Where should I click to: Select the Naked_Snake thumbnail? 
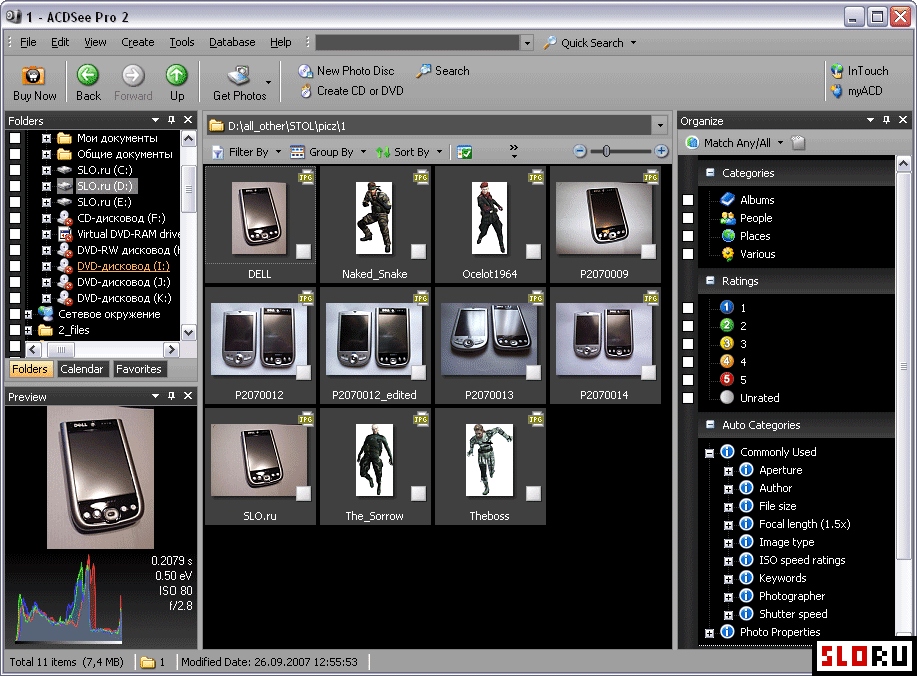coord(375,224)
